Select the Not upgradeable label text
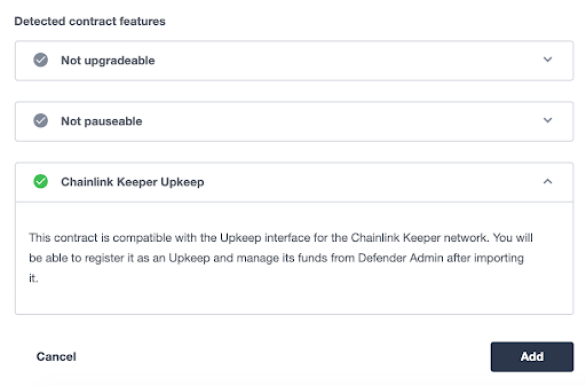This screenshot has width=586, height=386. (x=108, y=60)
